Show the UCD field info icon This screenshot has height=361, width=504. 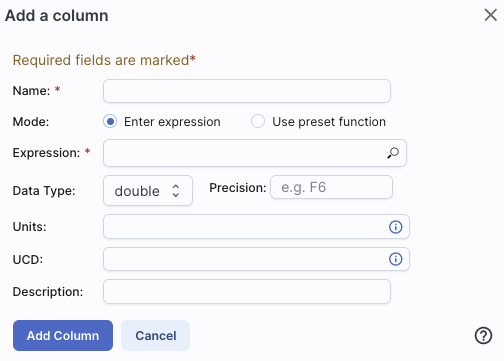click(396, 259)
